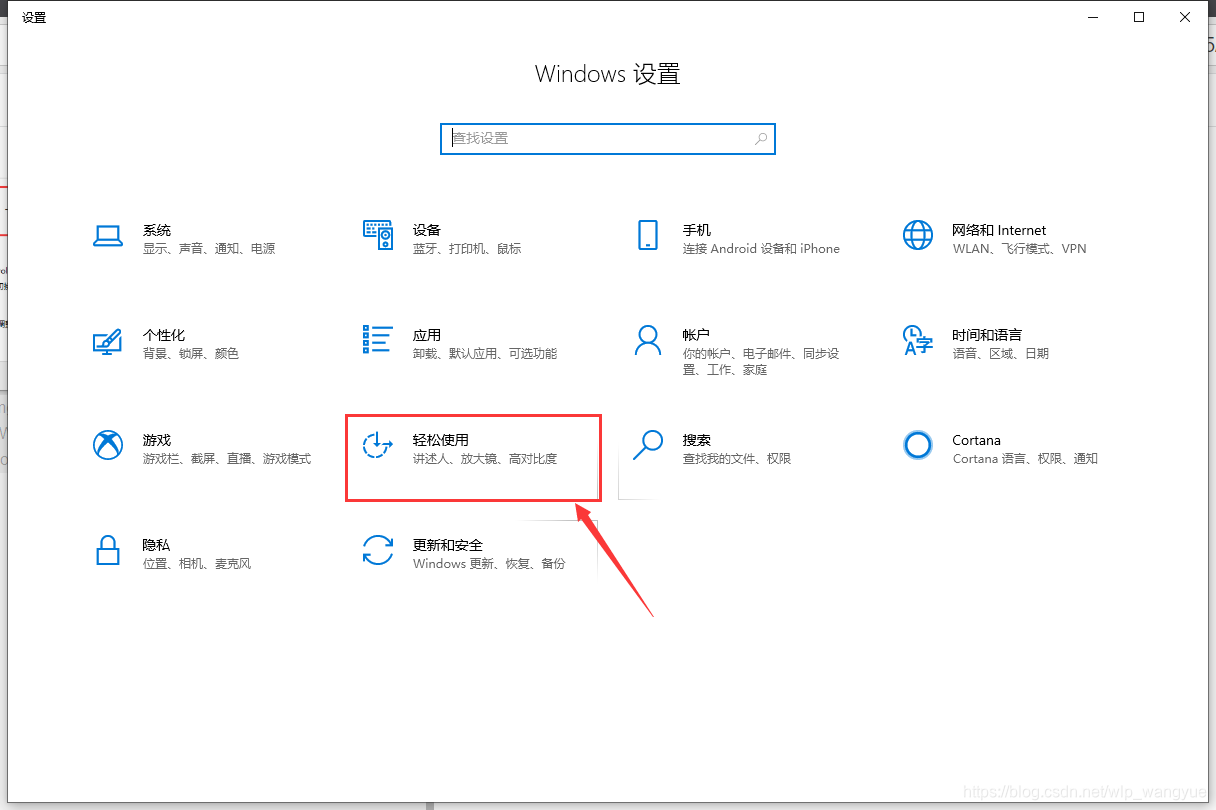Open the 系统 settings title

(x=156, y=230)
